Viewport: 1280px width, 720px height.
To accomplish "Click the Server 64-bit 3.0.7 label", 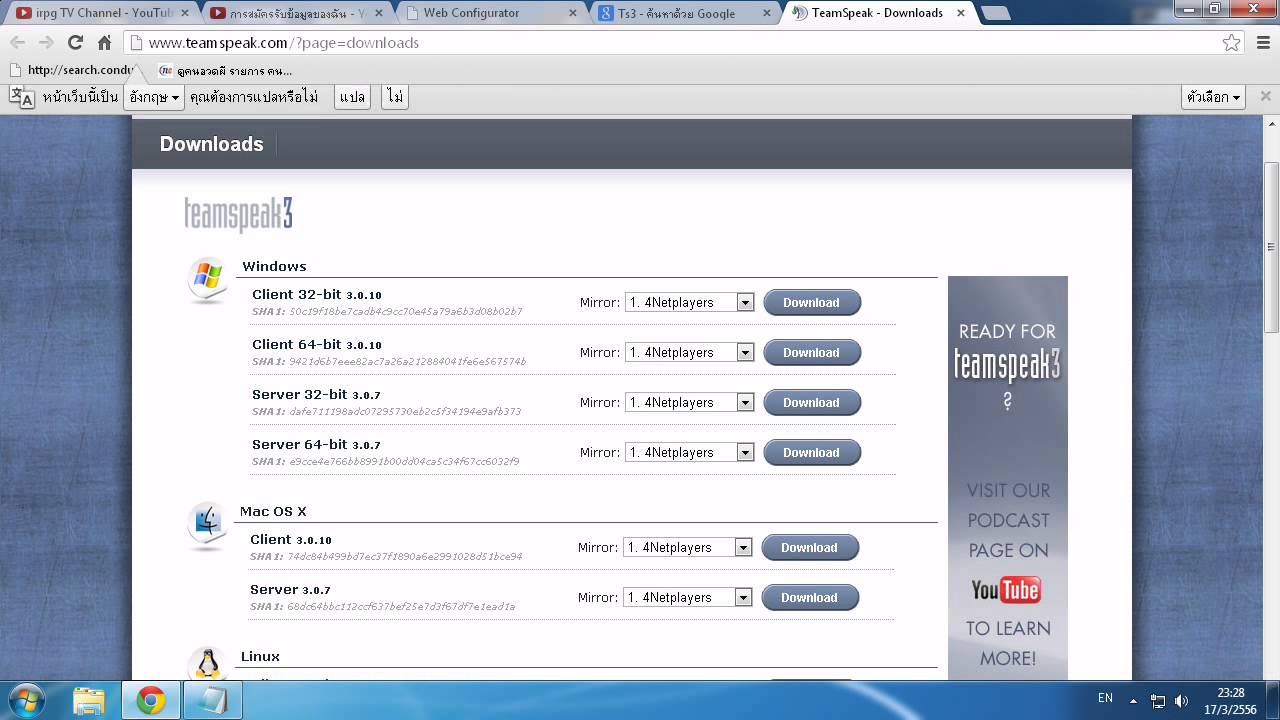I will coord(316,445).
